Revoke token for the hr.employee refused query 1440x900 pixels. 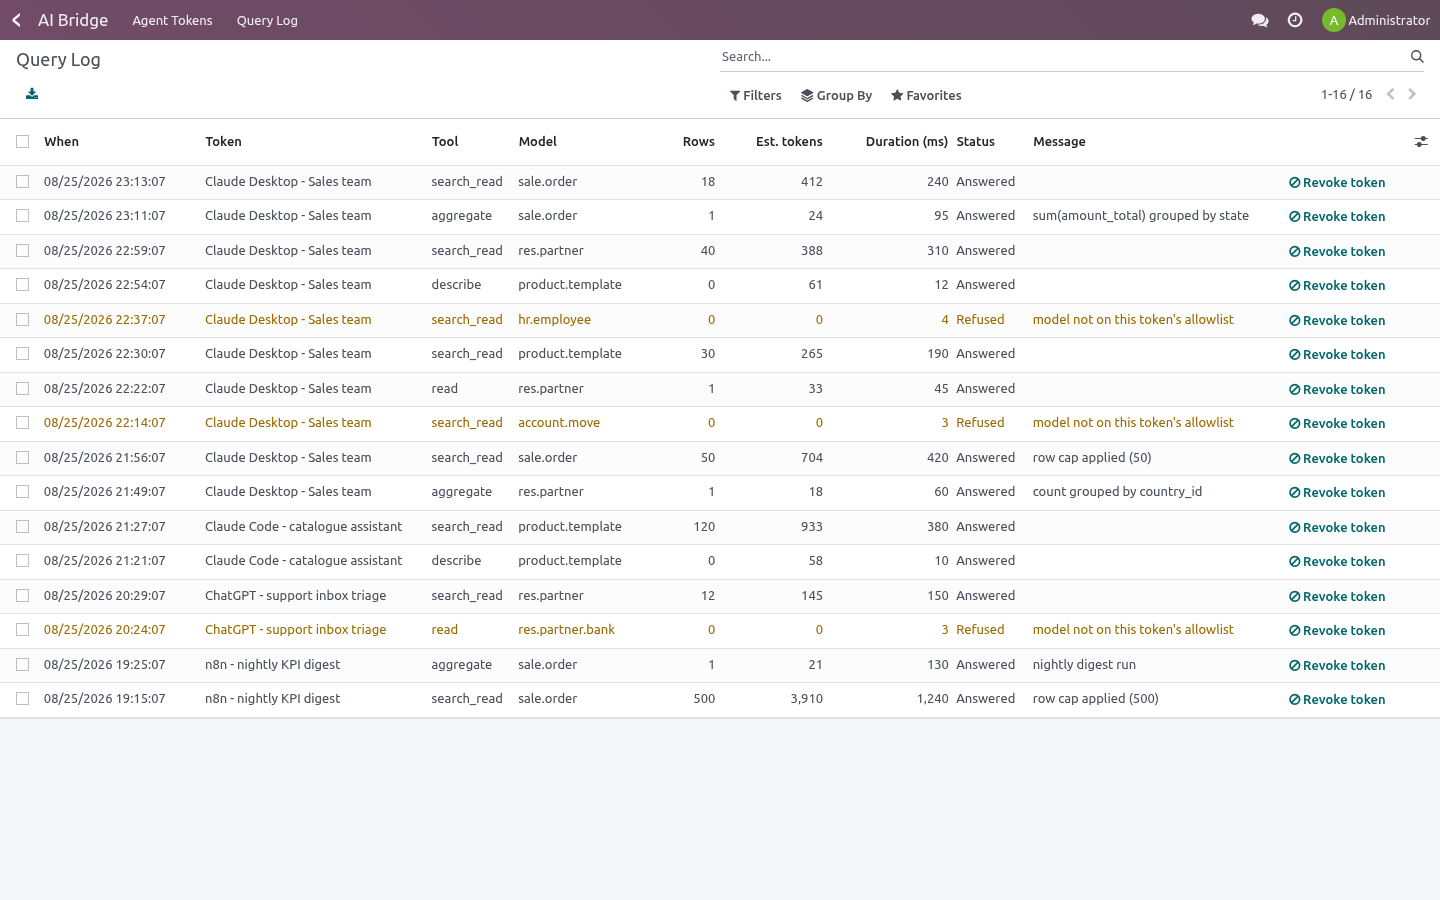[x=1337, y=321]
